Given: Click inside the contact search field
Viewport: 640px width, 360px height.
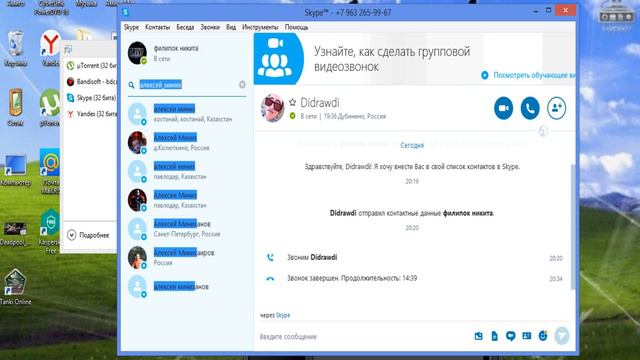Looking at the screenshot, I should tap(188, 85).
